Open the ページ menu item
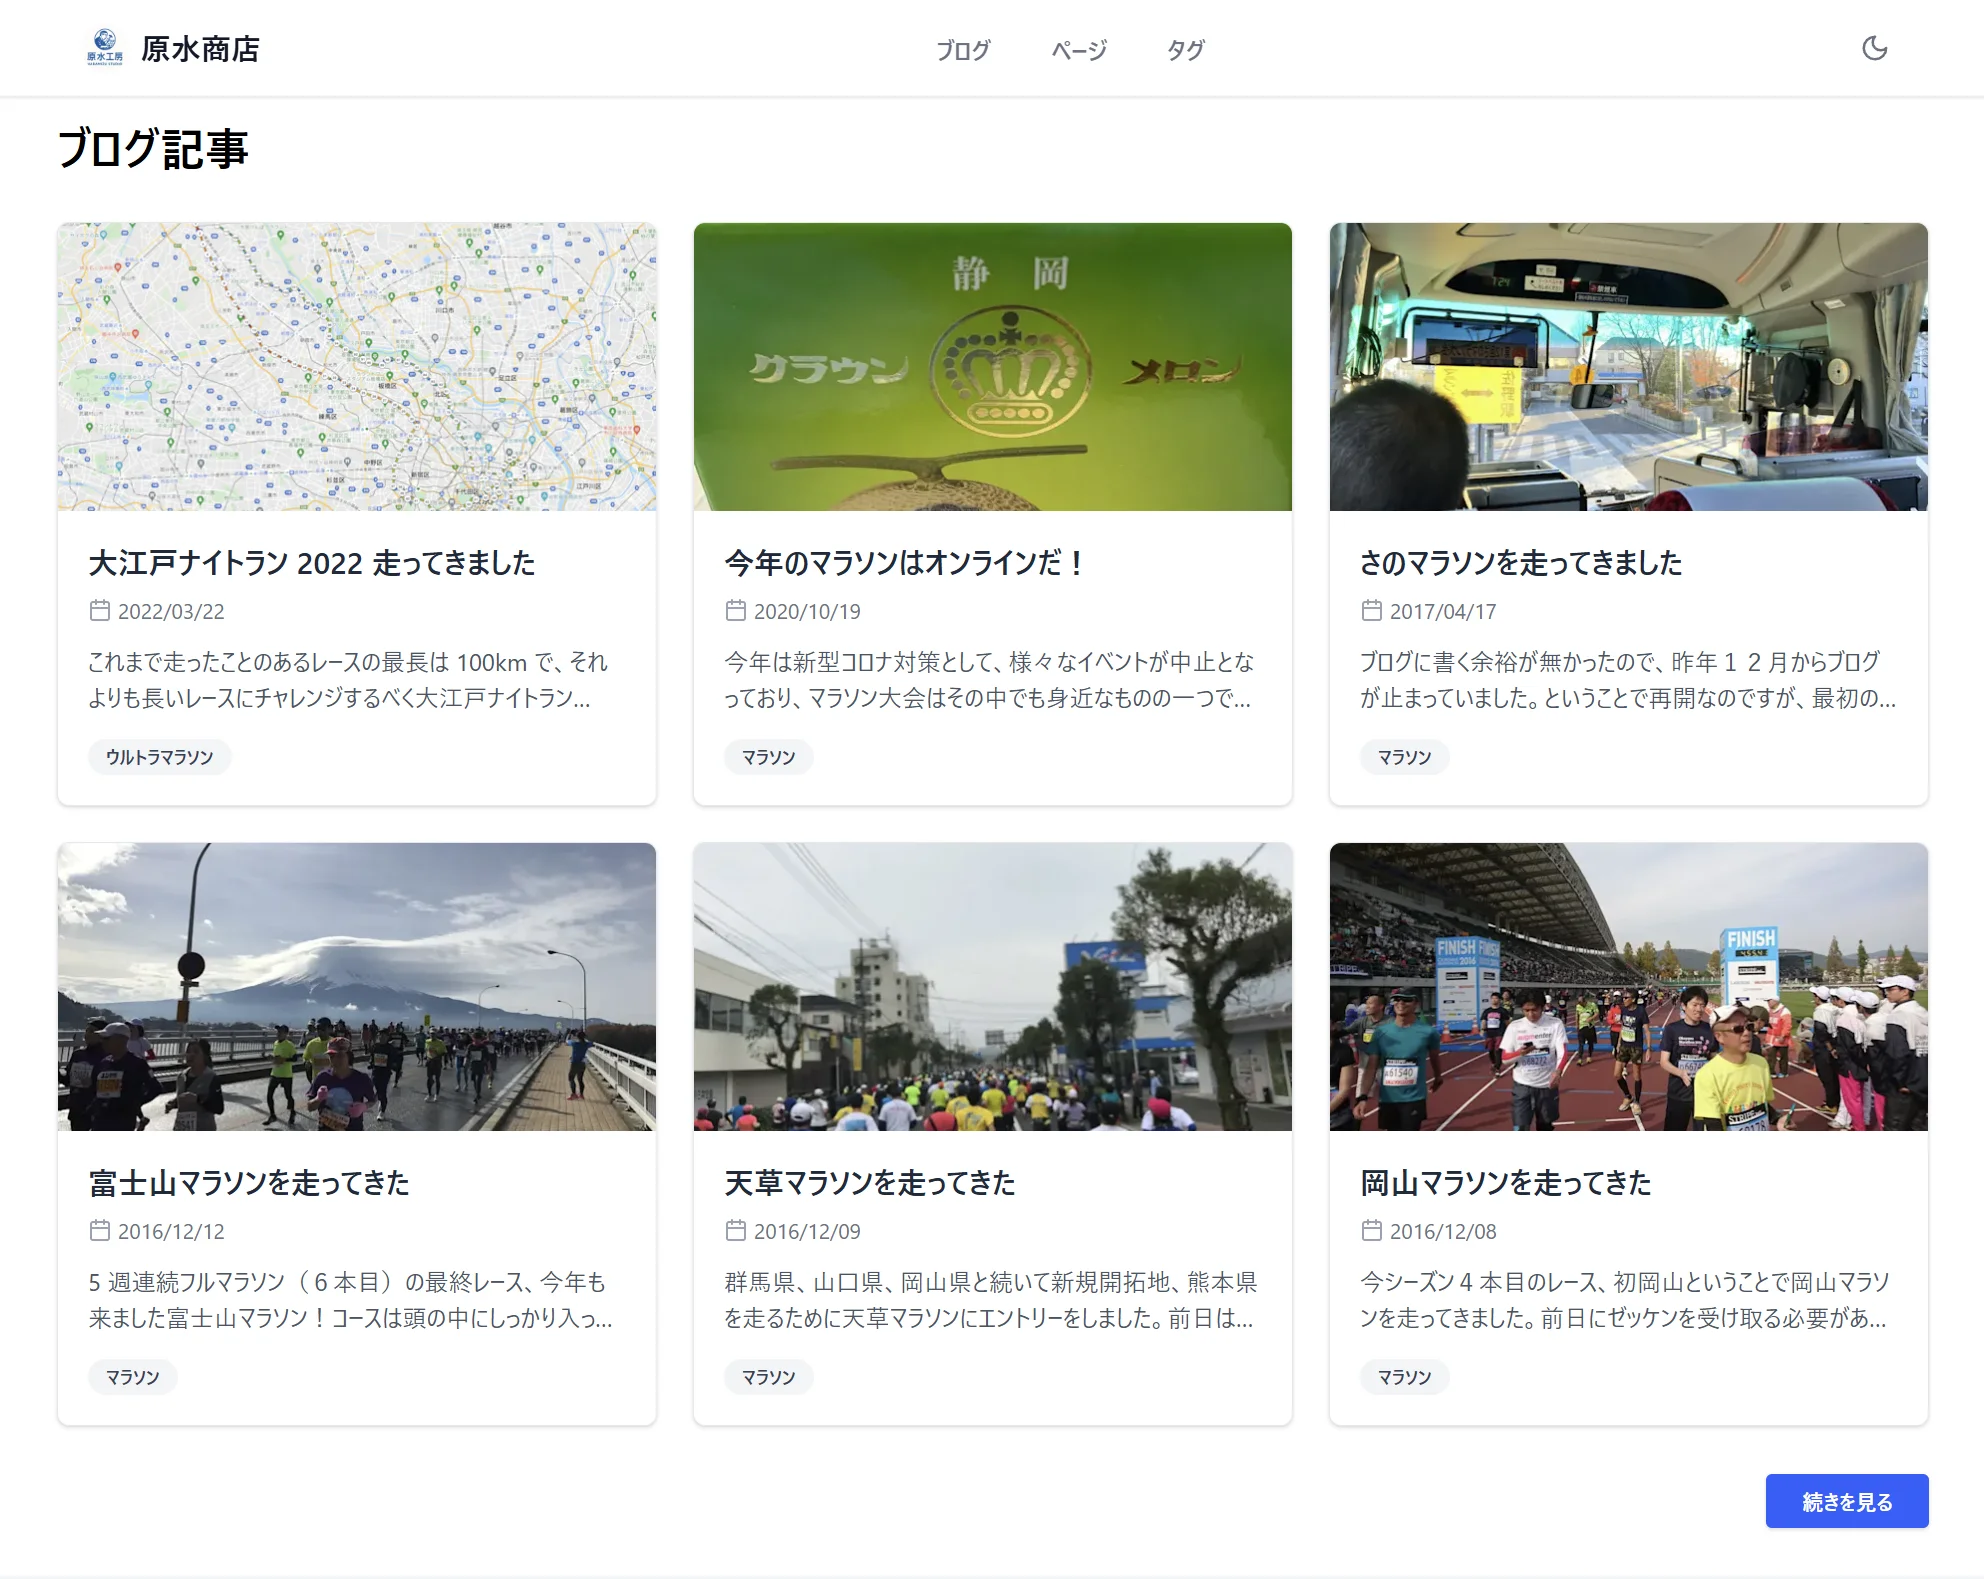The width and height of the screenshot is (1984, 1579). (x=1079, y=49)
